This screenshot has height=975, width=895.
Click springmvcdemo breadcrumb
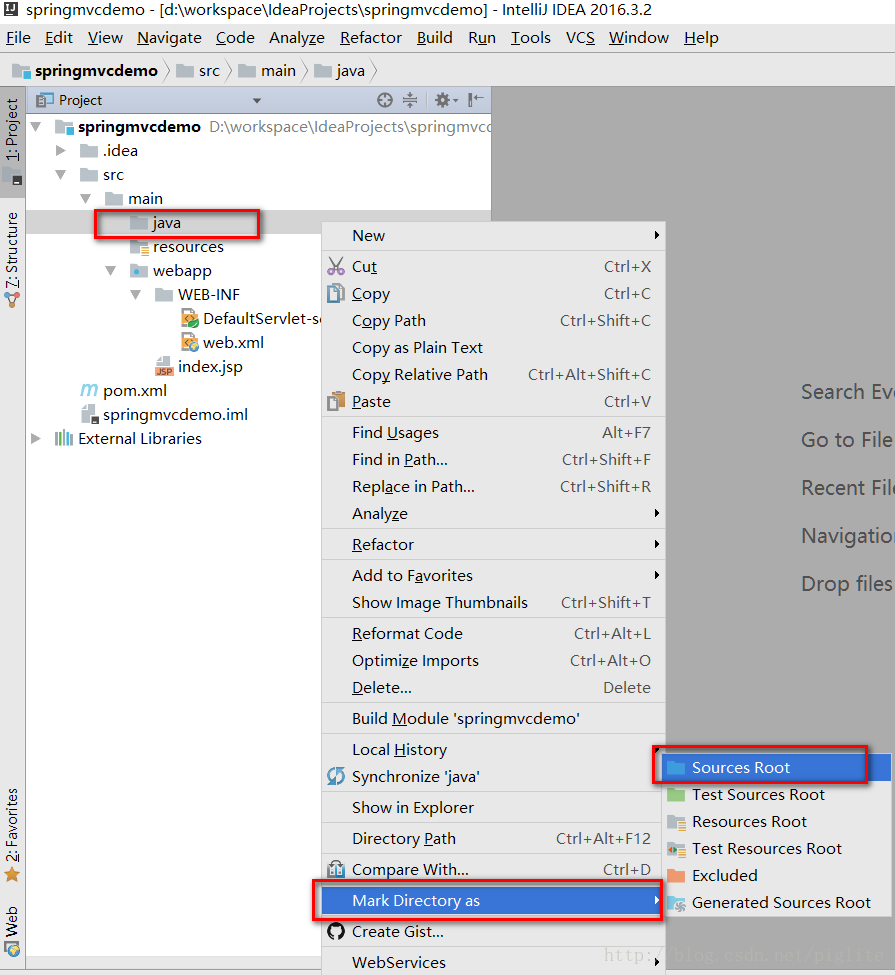point(85,71)
